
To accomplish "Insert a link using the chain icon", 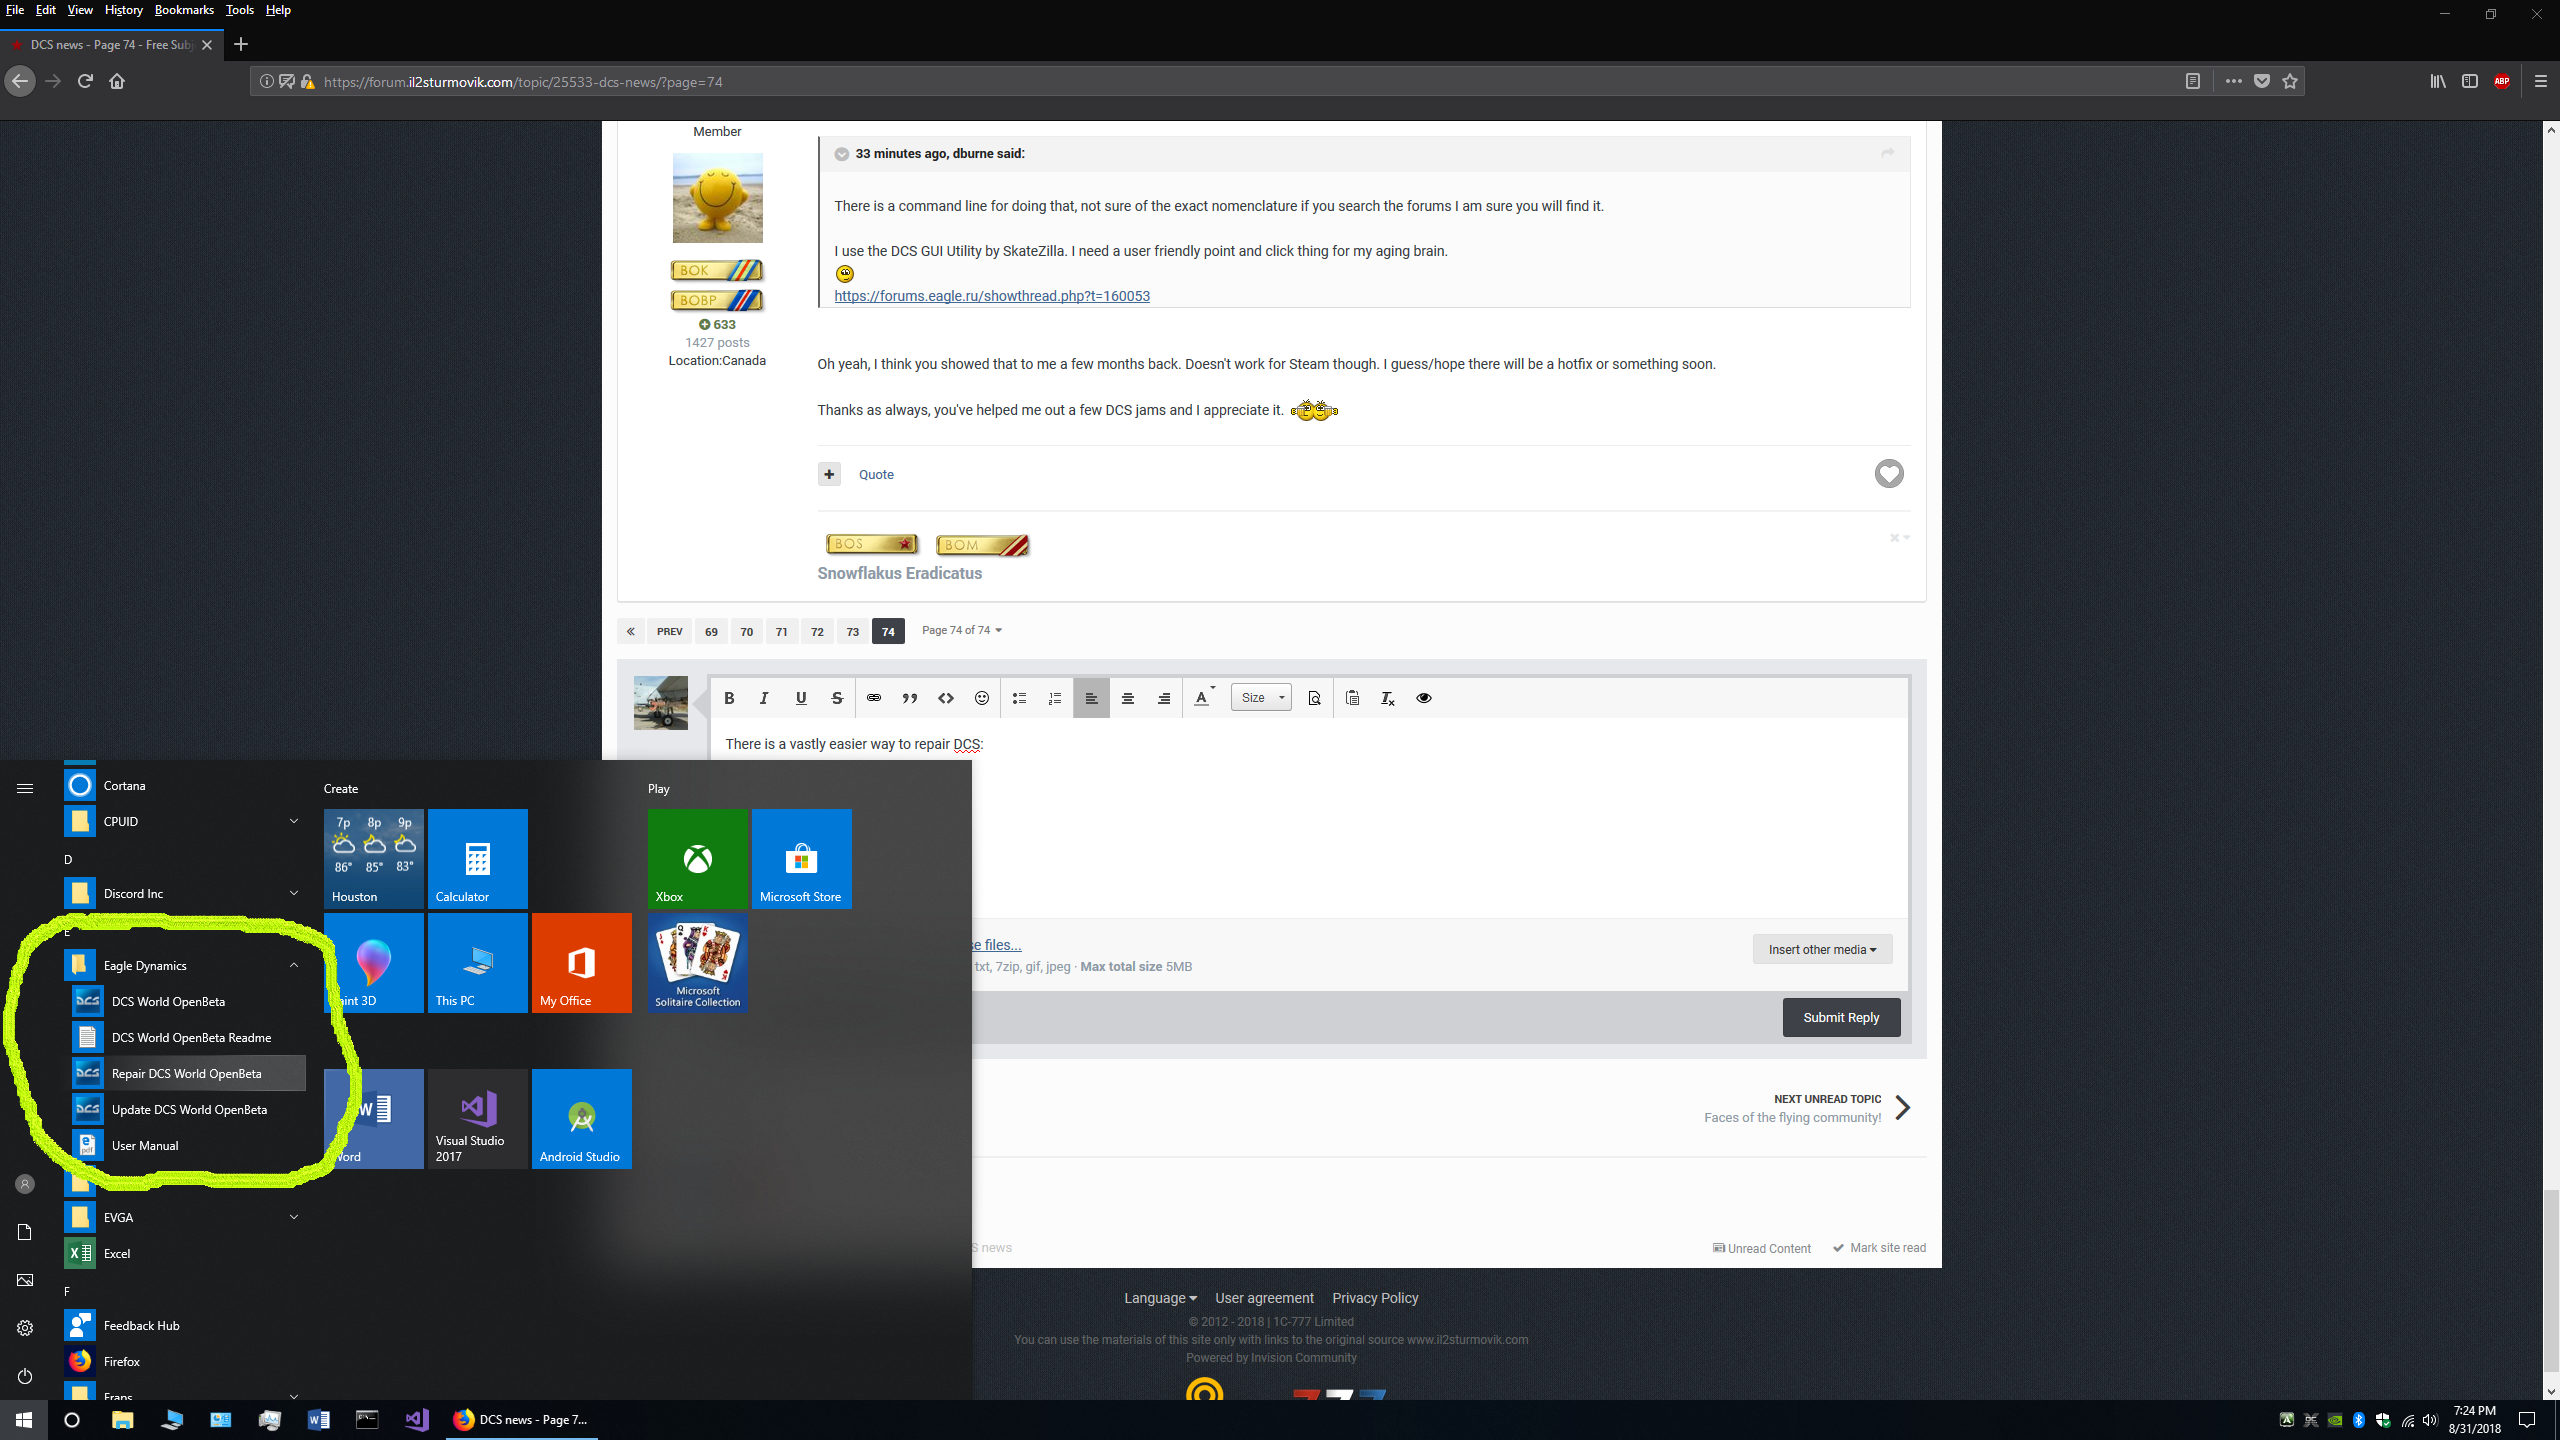I will (x=874, y=698).
